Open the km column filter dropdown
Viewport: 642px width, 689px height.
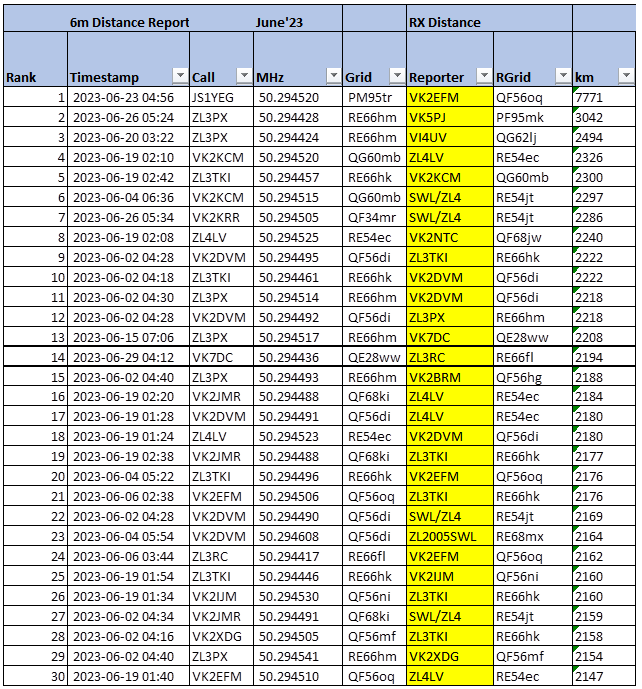click(622, 76)
